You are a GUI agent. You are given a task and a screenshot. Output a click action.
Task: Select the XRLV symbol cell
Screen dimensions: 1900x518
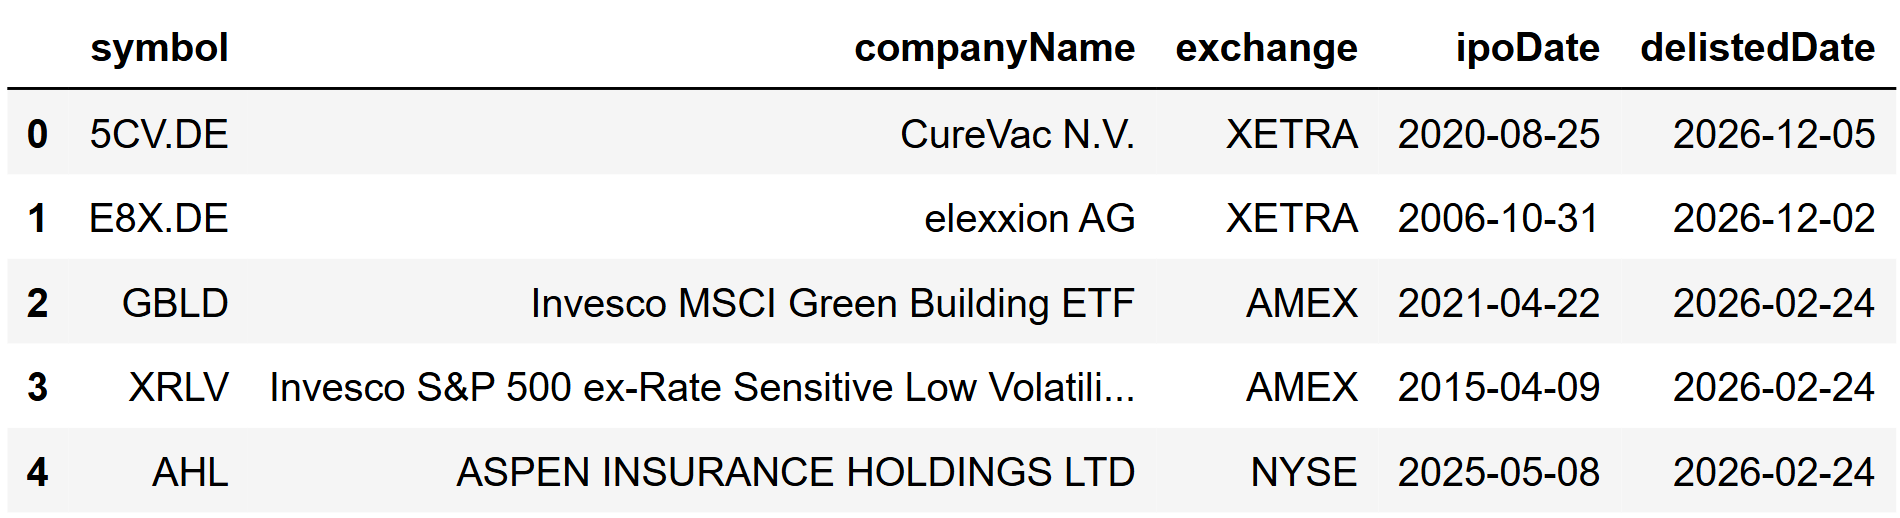point(179,387)
